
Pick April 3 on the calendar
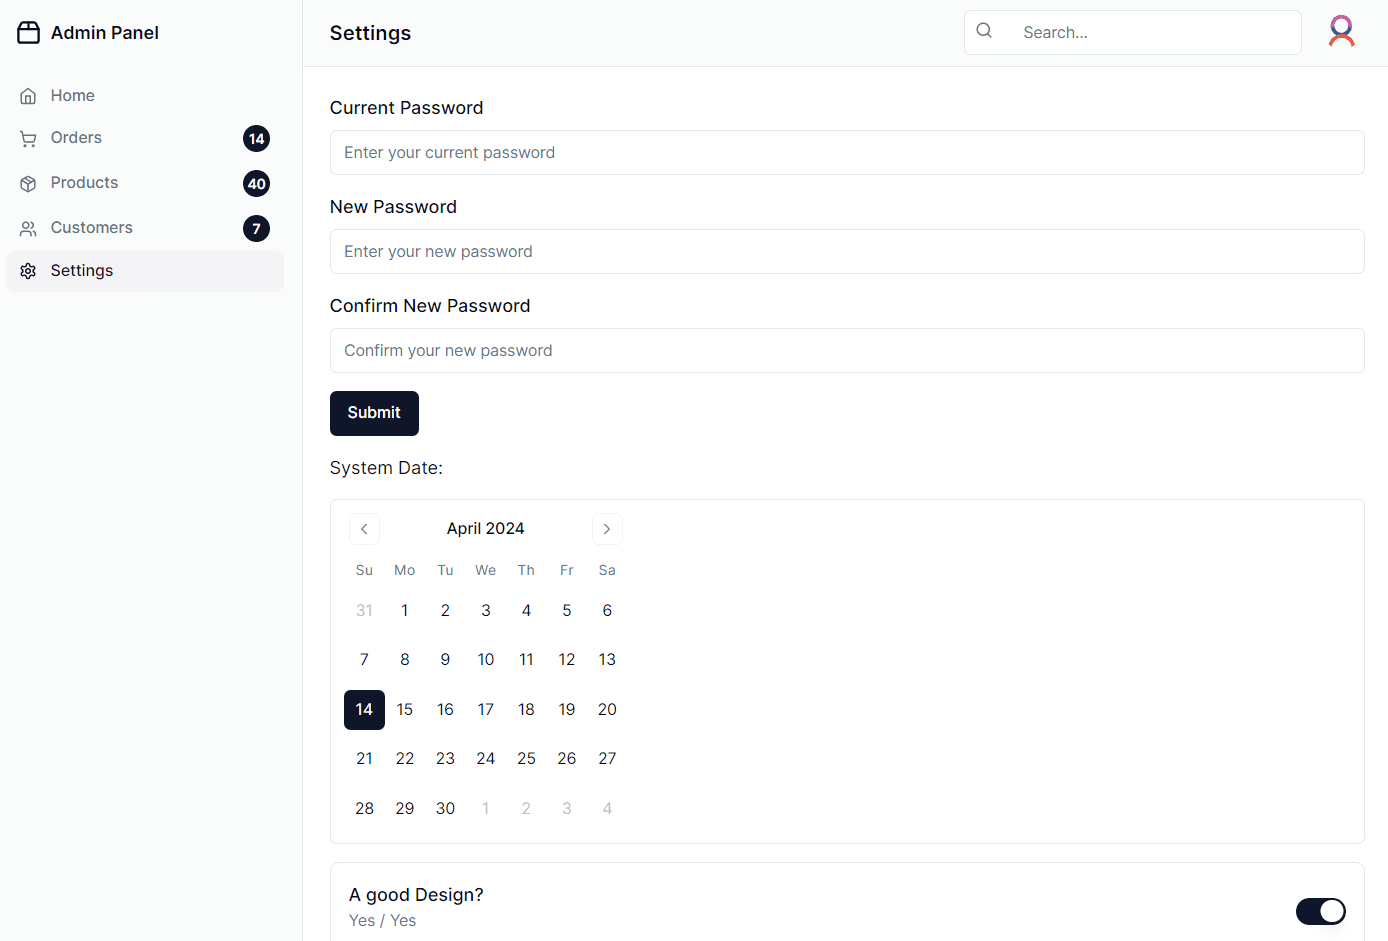(486, 611)
